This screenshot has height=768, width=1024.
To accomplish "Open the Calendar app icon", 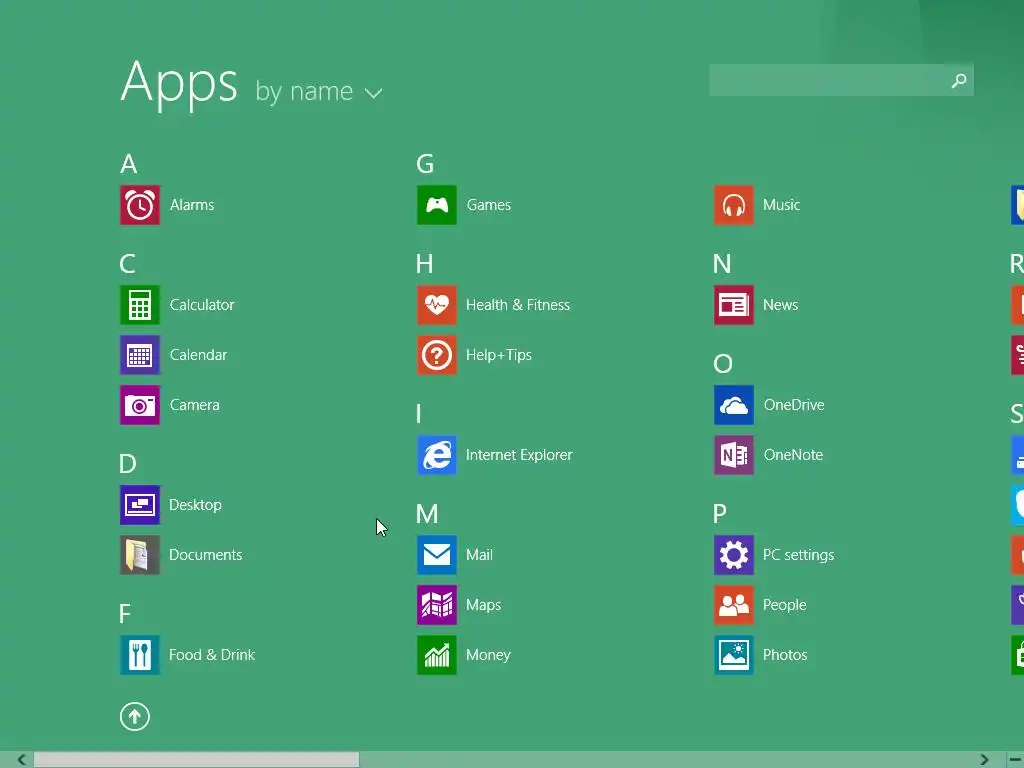I will pos(140,355).
